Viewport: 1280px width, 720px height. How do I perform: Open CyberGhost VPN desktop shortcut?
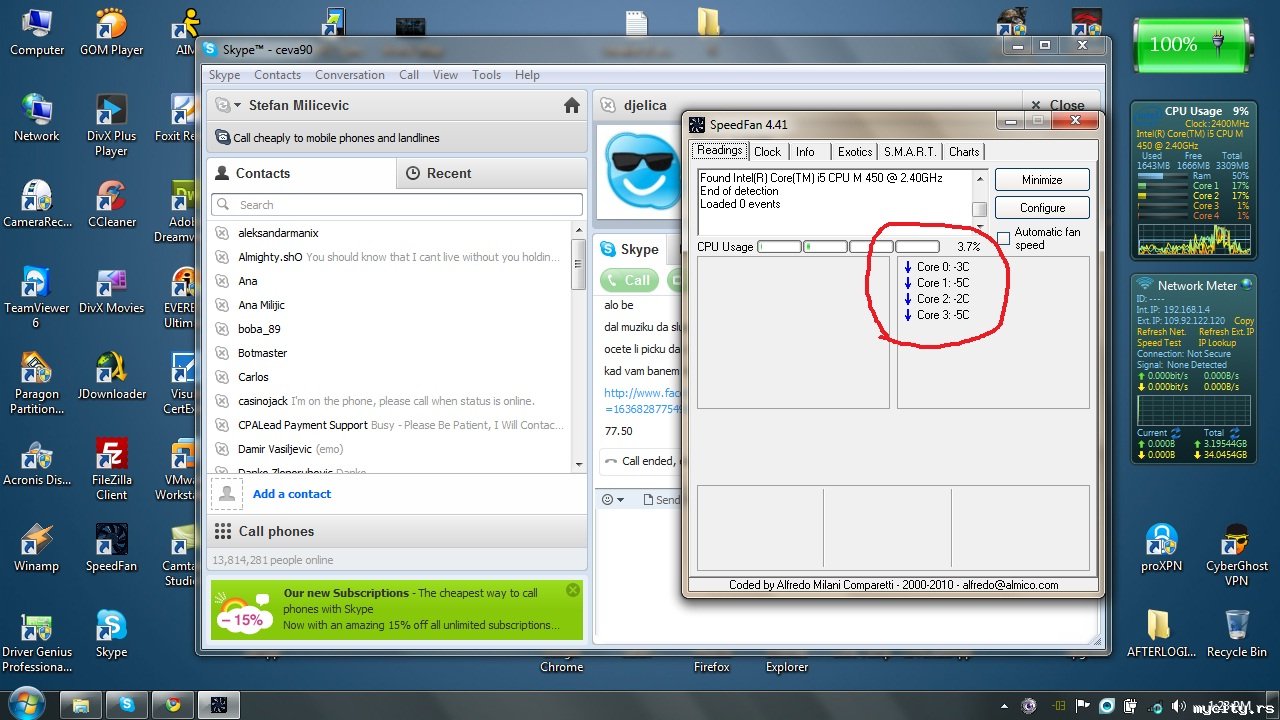pos(1237,555)
